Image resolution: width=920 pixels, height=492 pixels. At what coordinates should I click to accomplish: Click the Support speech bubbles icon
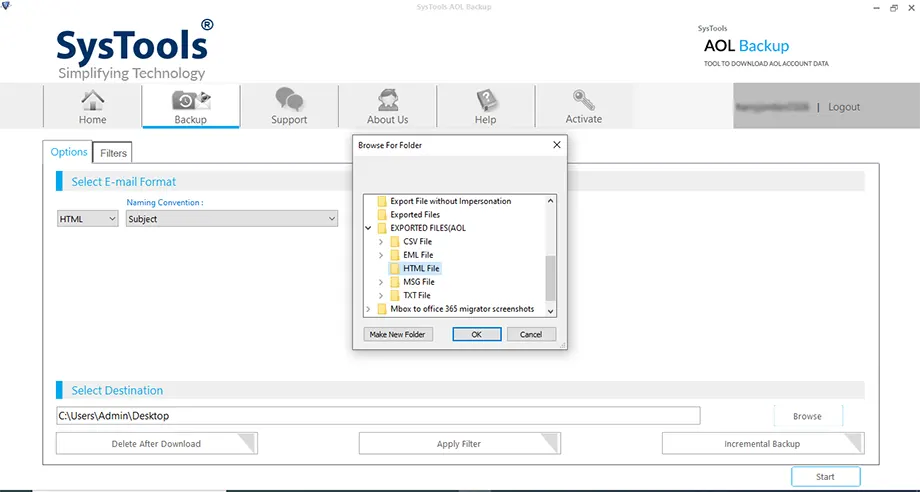pos(289,99)
